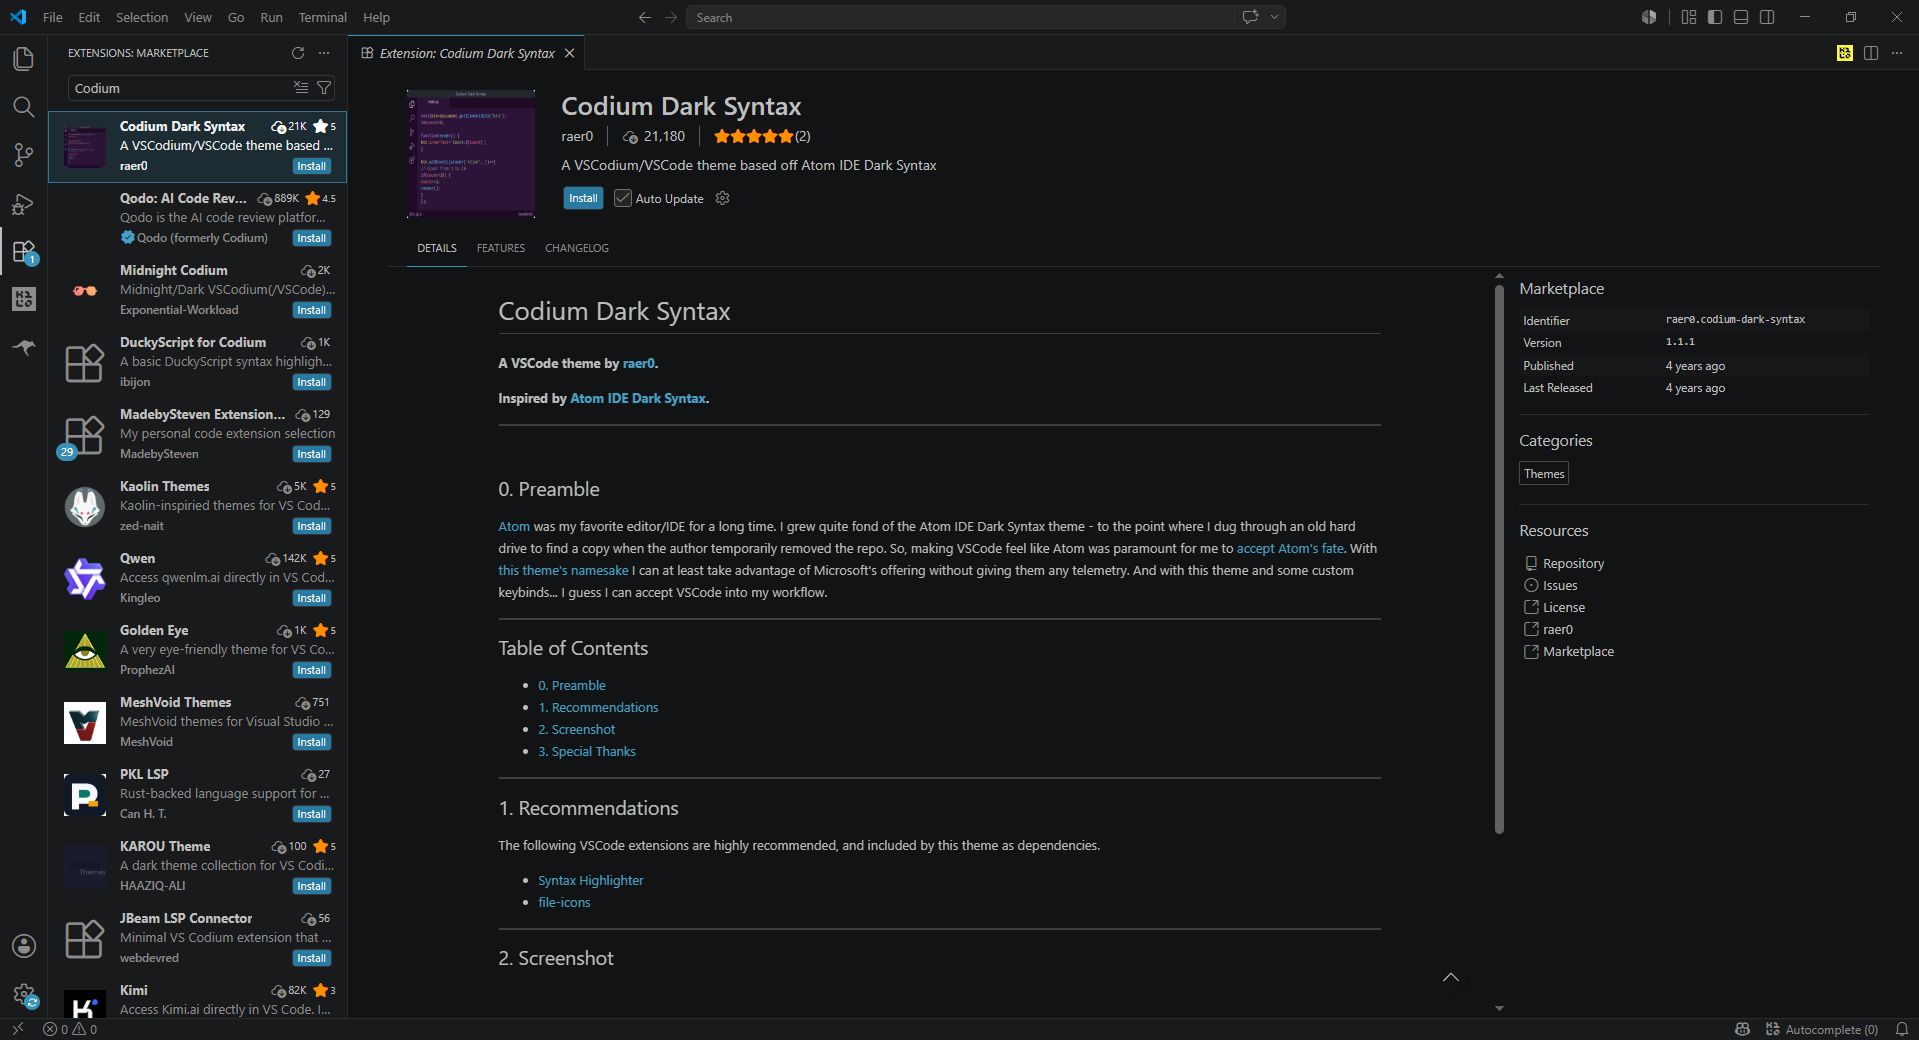Open the Terminal menu
Image resolution: width=1919 pixels, height=1040 pixels.
322,17
